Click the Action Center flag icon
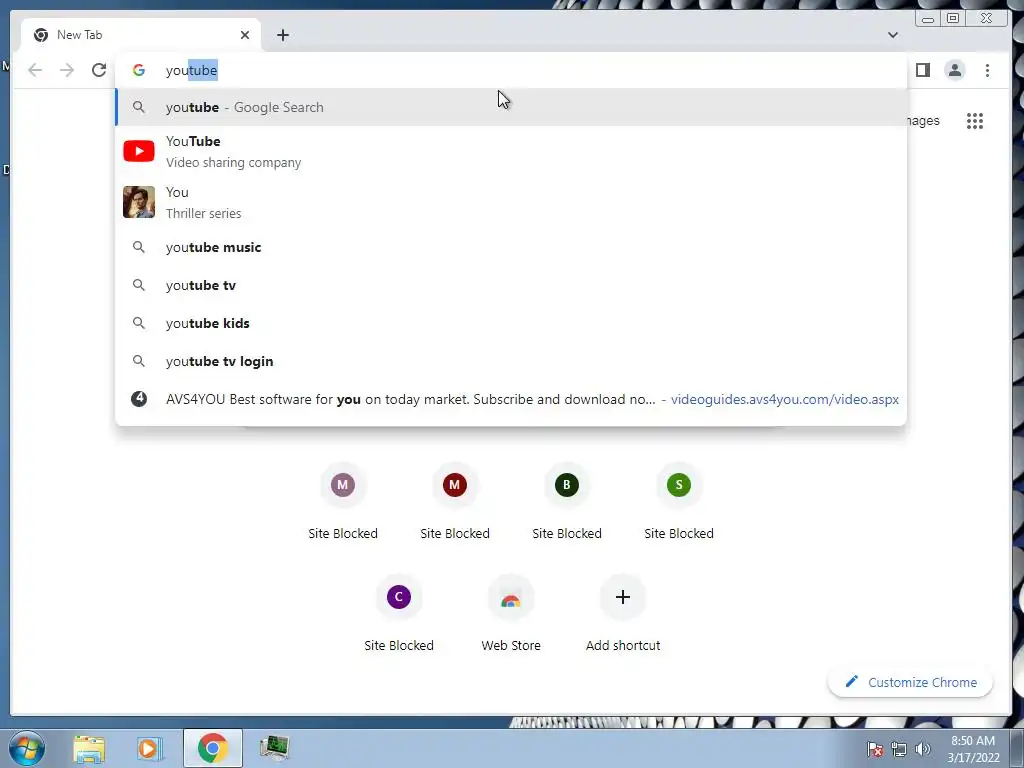Image resolution: width=1024 pixels, height=768 pixels. click(x=874, y=749)
